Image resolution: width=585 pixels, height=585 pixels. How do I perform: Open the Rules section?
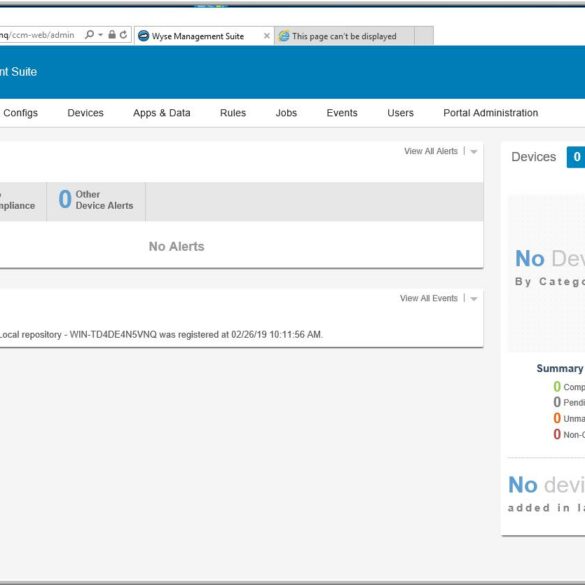(x=233, y=113)
